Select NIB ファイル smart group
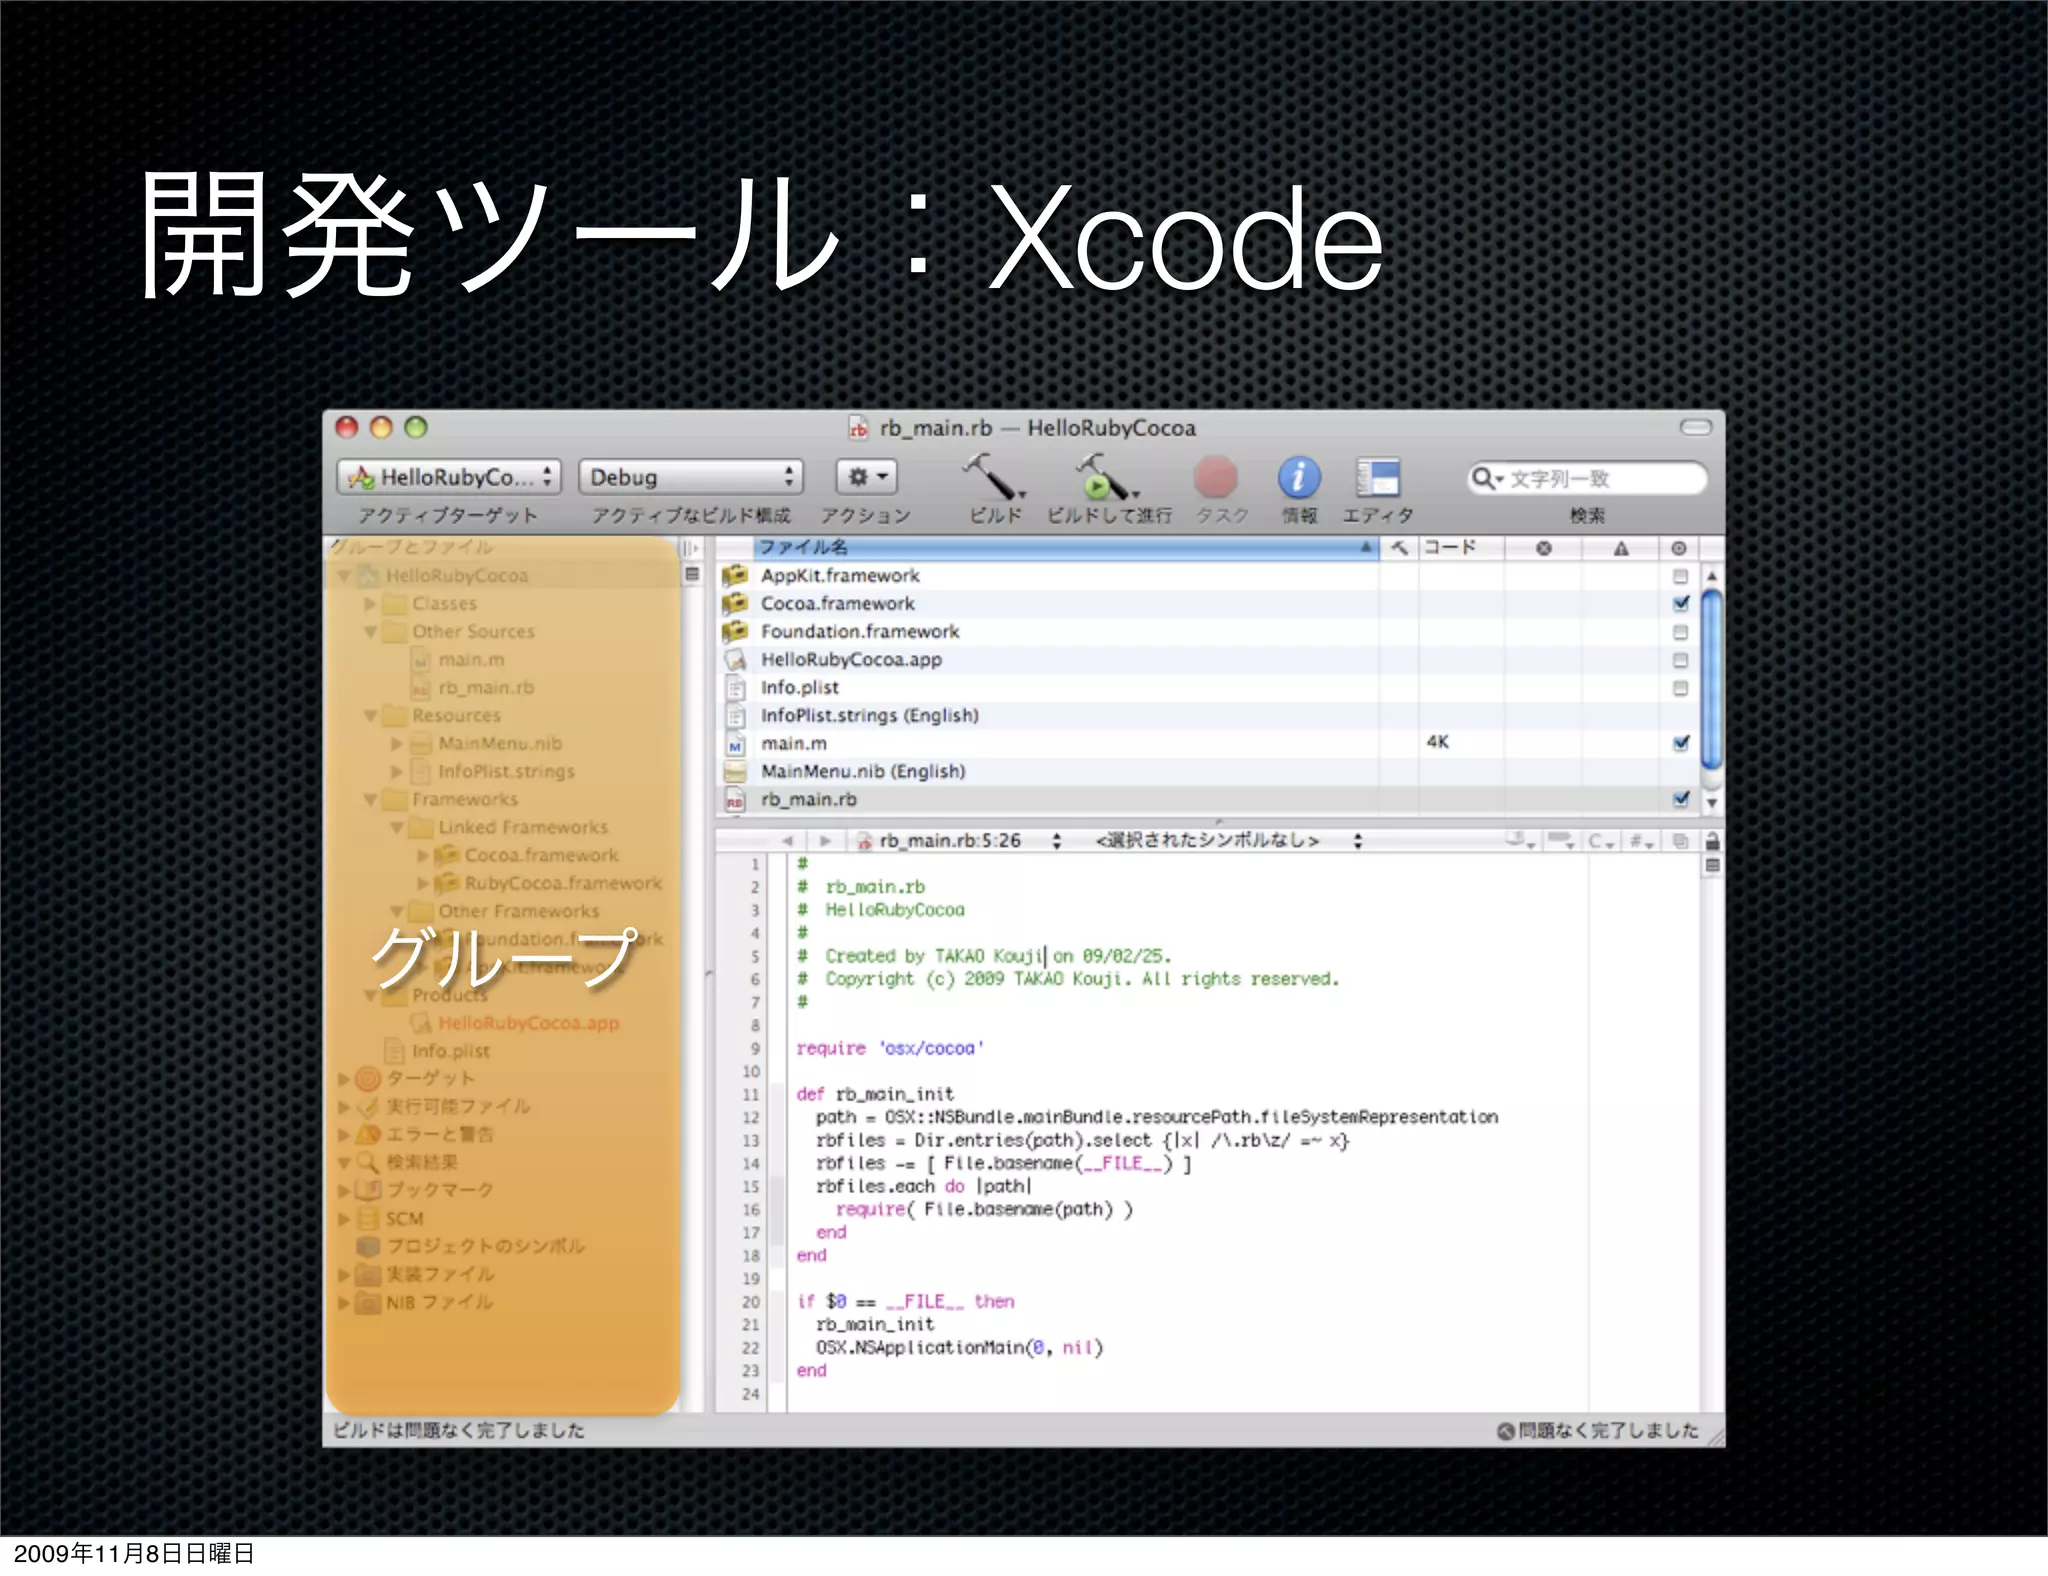 439,1302
